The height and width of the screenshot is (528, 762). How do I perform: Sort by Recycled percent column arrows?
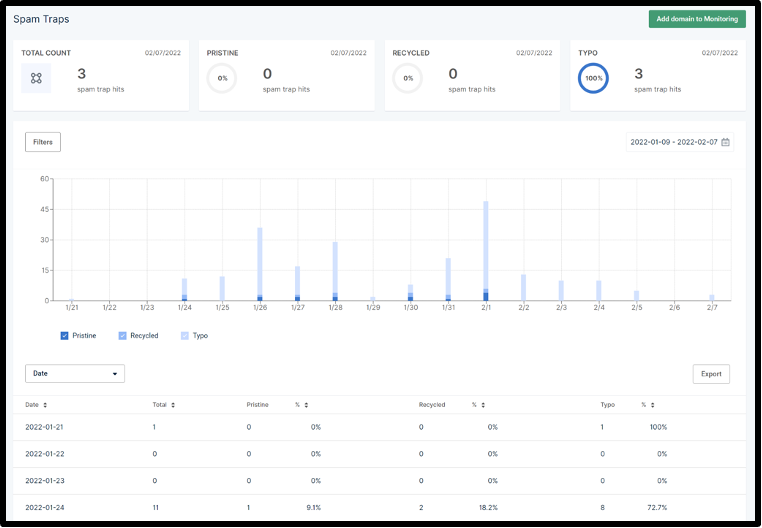[483, 405]
